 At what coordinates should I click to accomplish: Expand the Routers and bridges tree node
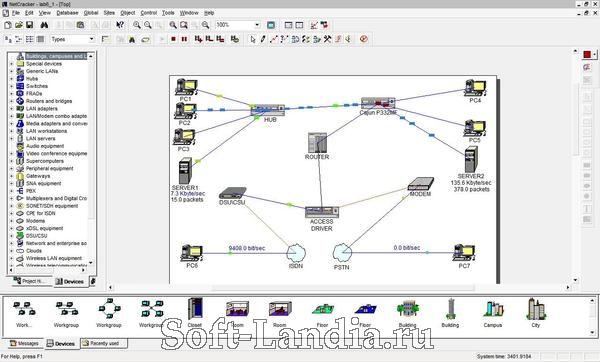click(11, 101)
